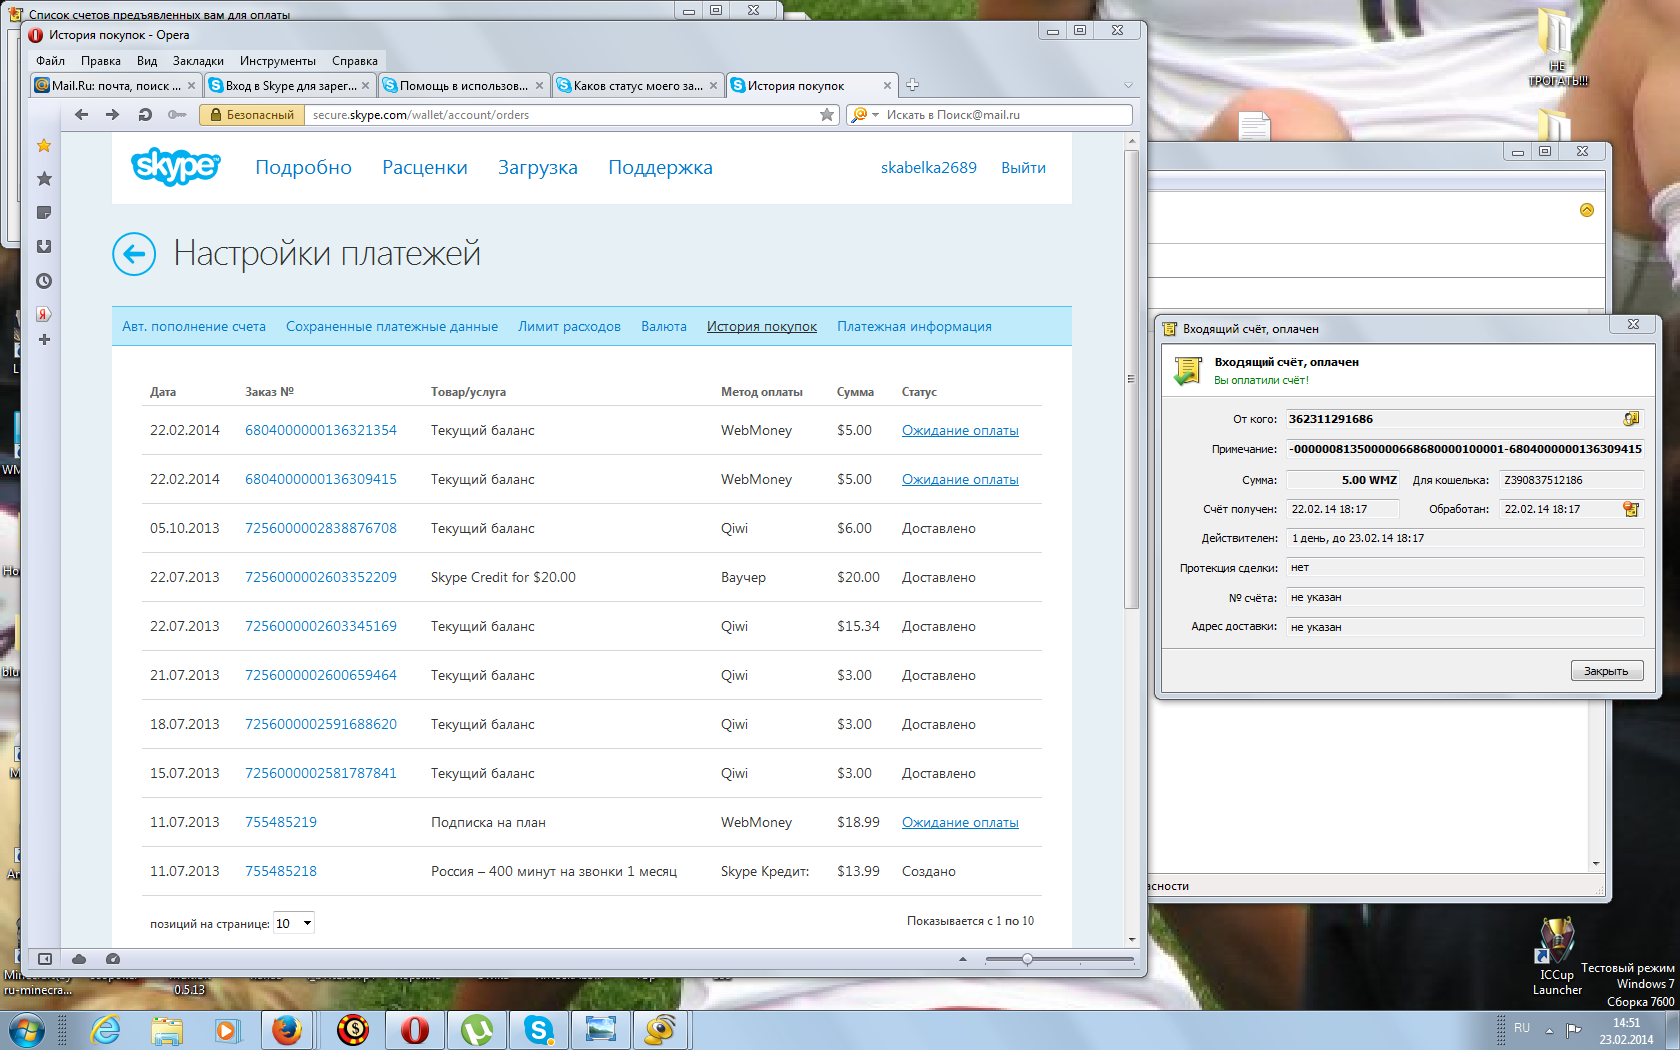Open the History clock panel in sidebar
The height and width of the screenshot is (1050, 1680).
[44, 281]
